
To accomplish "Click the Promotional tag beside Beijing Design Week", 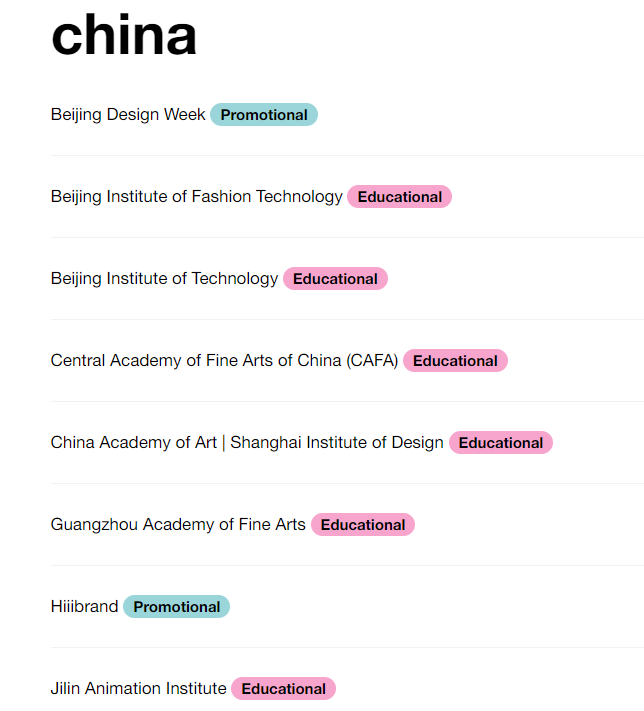I will (x=264, y=115).
